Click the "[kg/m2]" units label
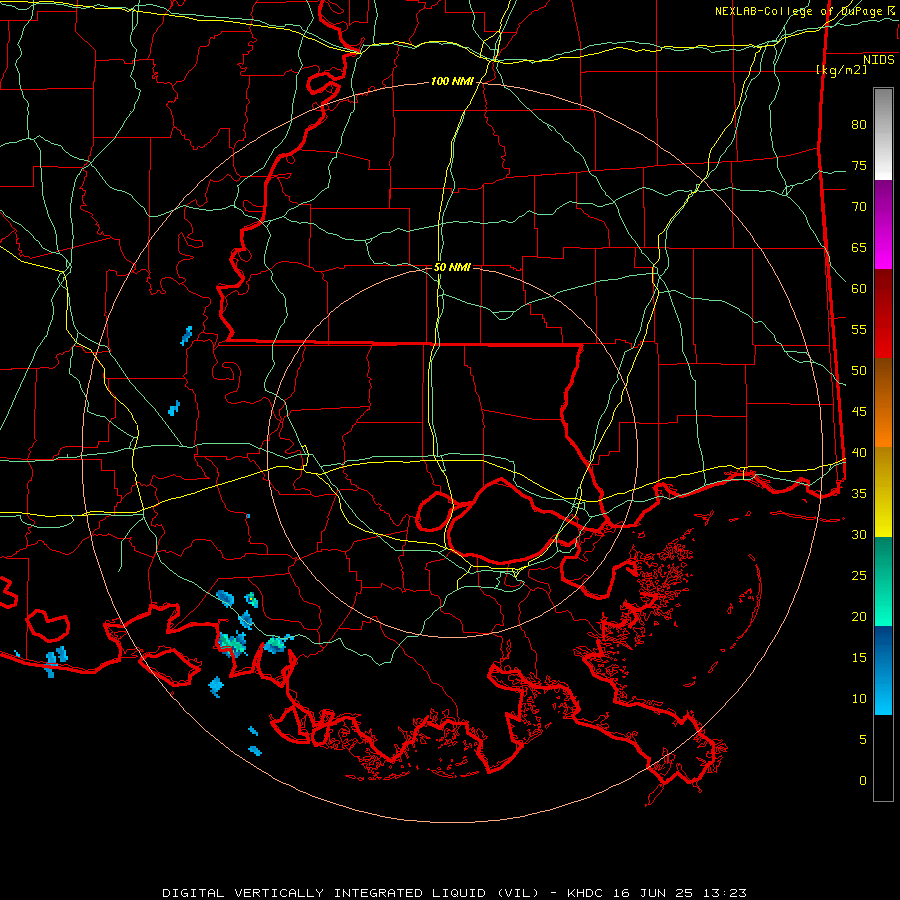The image size is (900, 900). 841,70
